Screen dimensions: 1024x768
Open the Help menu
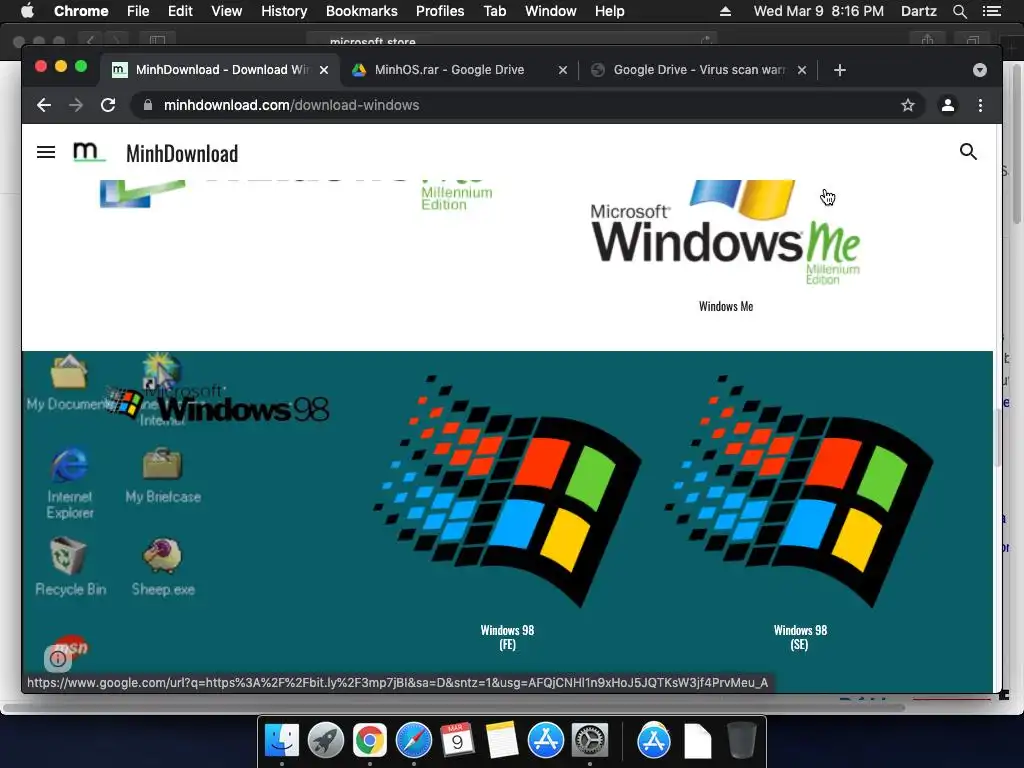point(609,11)
